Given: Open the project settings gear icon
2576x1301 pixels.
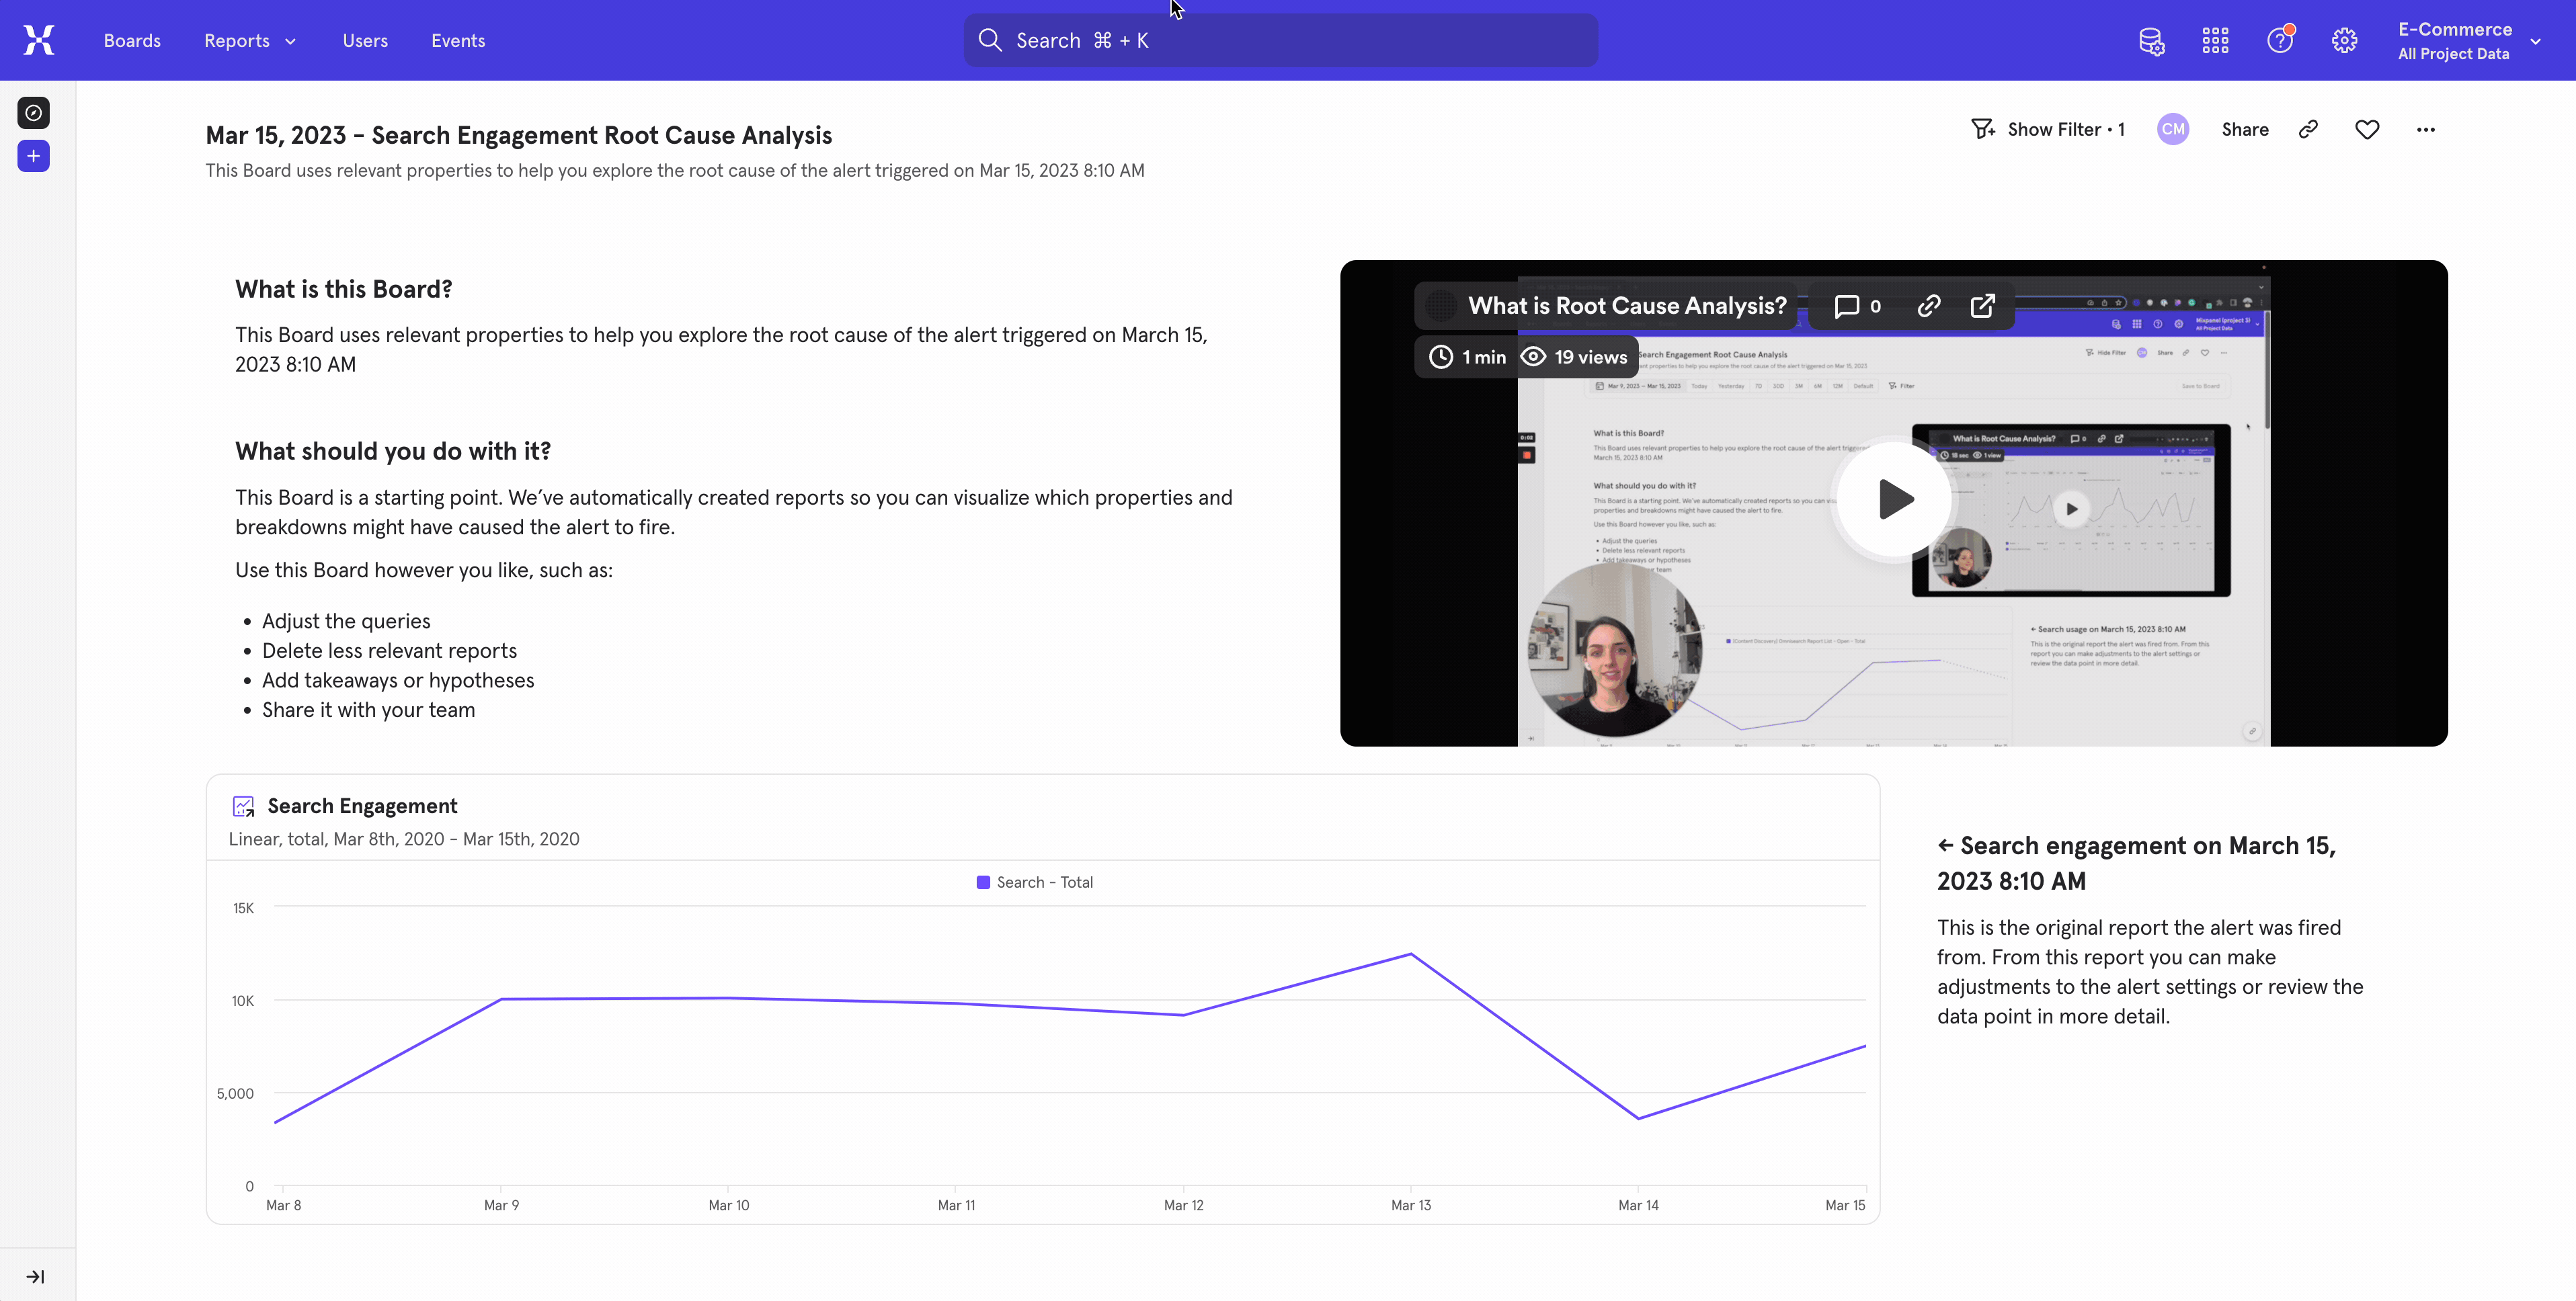Looking at the screenshot, I should [x=2344, y=41].
